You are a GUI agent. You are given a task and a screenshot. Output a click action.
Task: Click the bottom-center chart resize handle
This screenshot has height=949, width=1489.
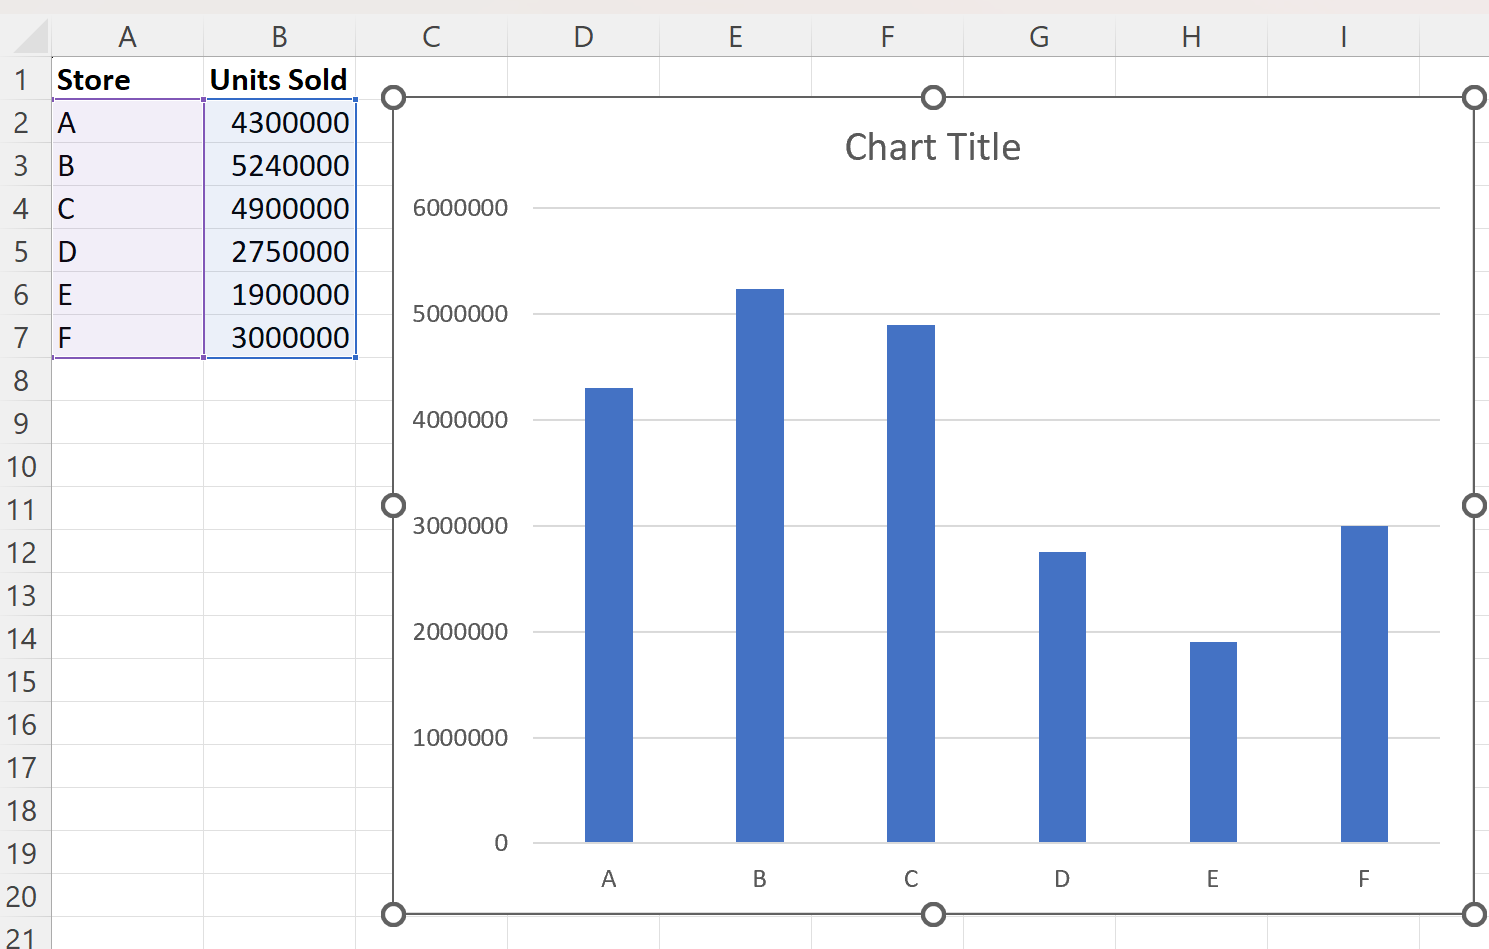(x=933, y=914)
